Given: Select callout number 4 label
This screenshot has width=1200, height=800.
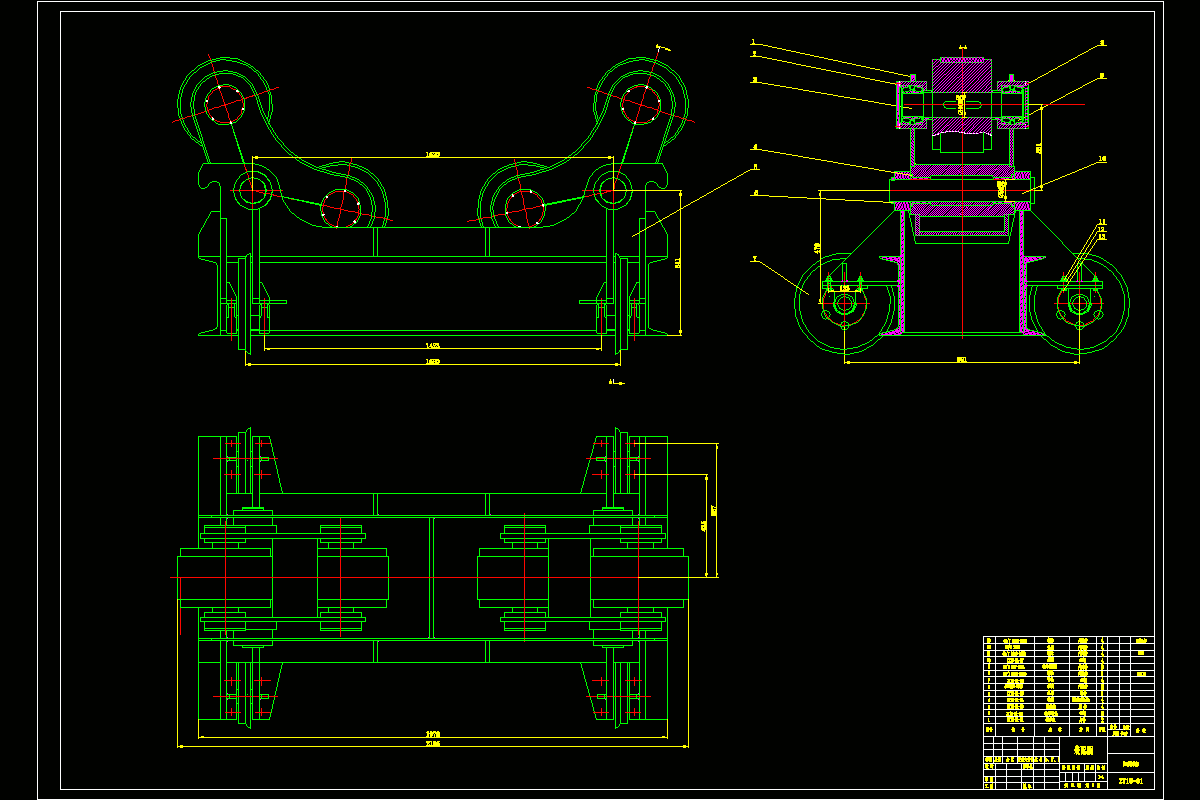Looking at the screenshot, I should click(756, 147).
